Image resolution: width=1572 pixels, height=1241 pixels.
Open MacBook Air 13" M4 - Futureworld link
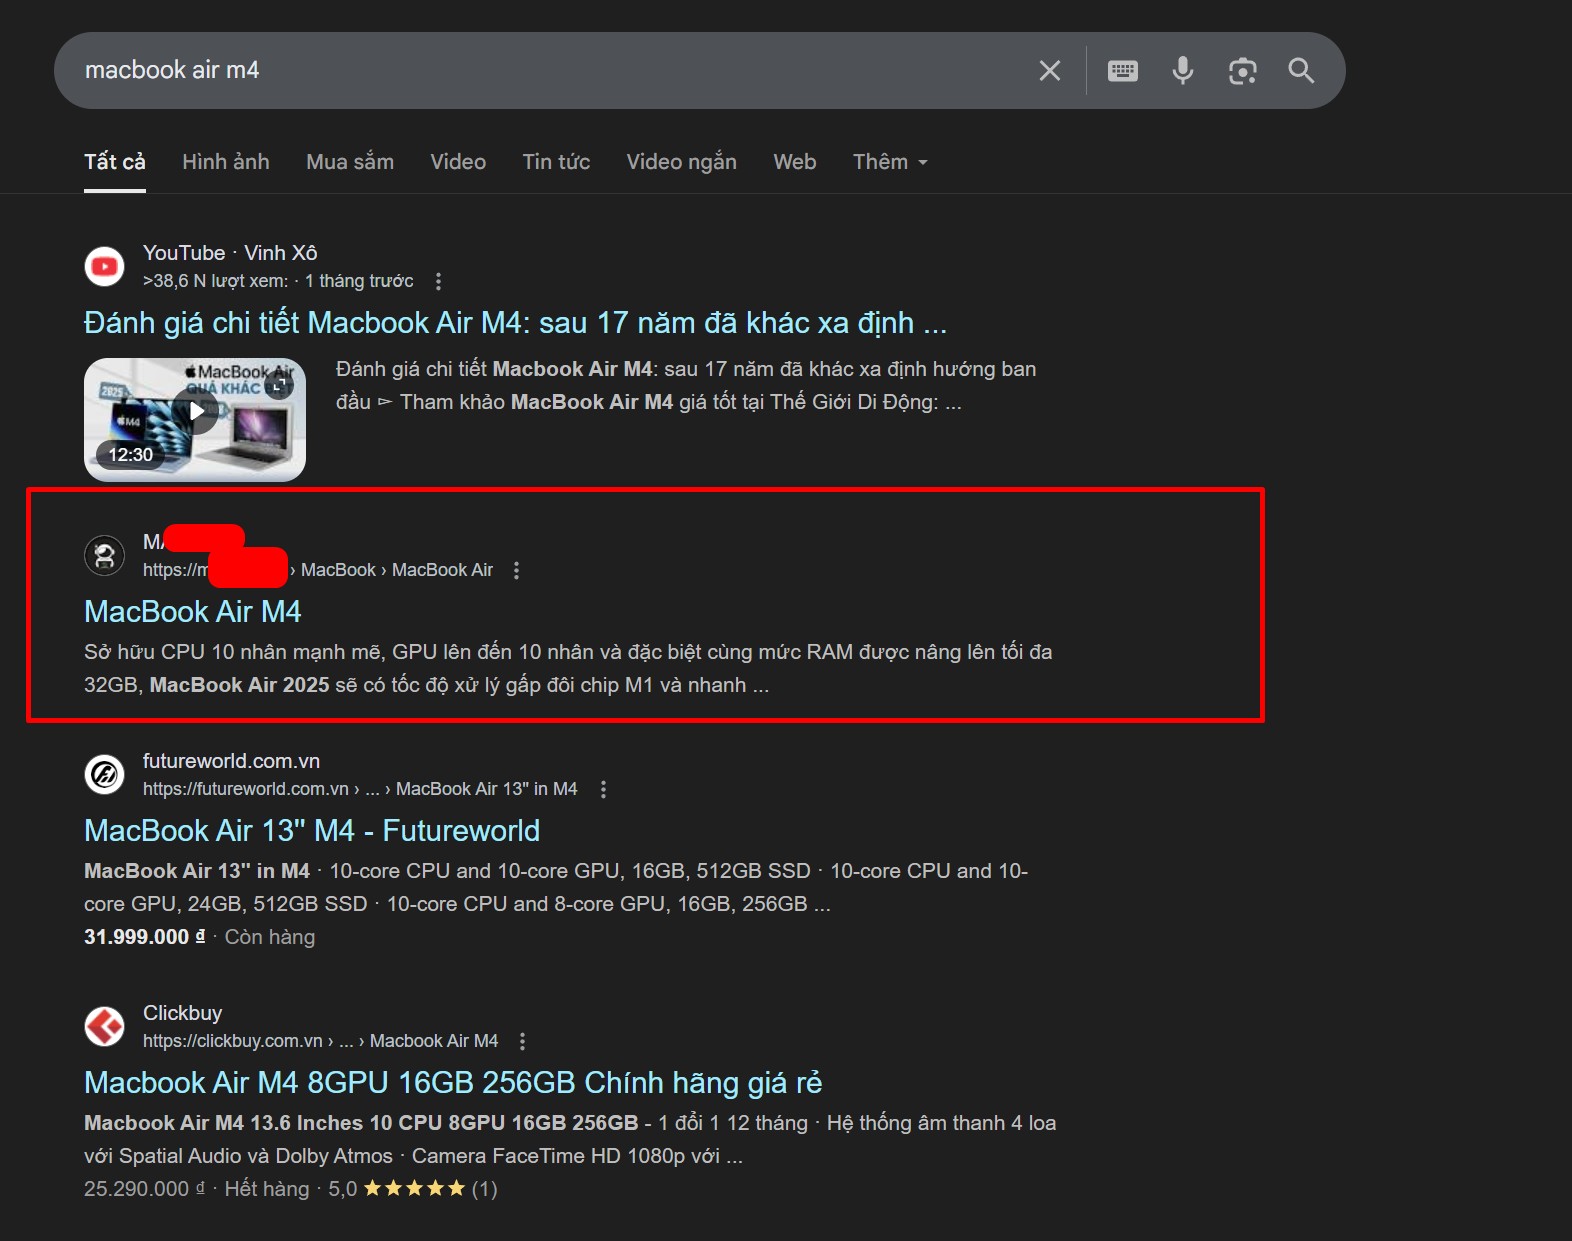coord(312,831)
